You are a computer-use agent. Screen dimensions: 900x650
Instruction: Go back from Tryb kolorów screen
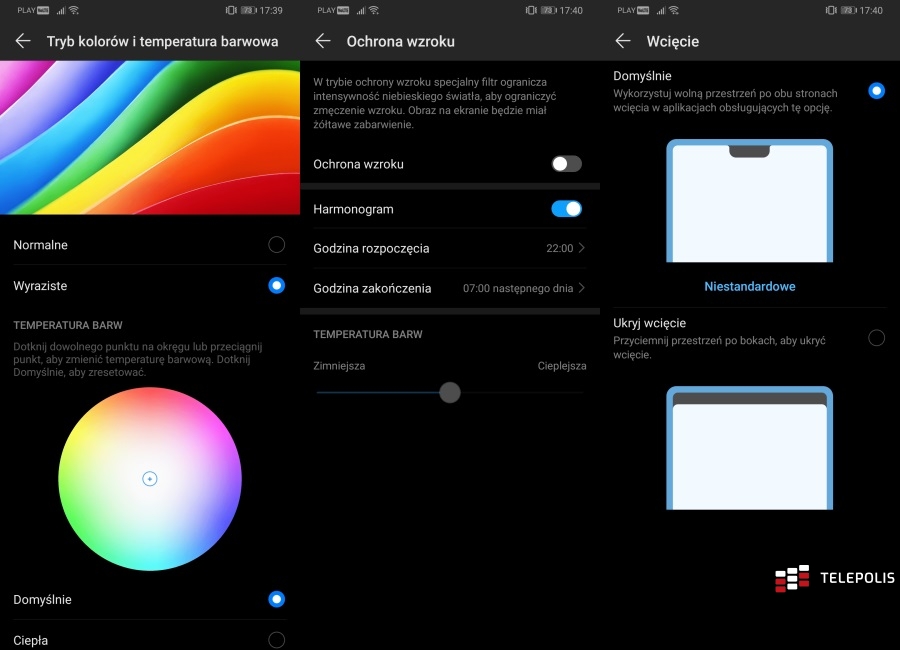tap(23, 42)
